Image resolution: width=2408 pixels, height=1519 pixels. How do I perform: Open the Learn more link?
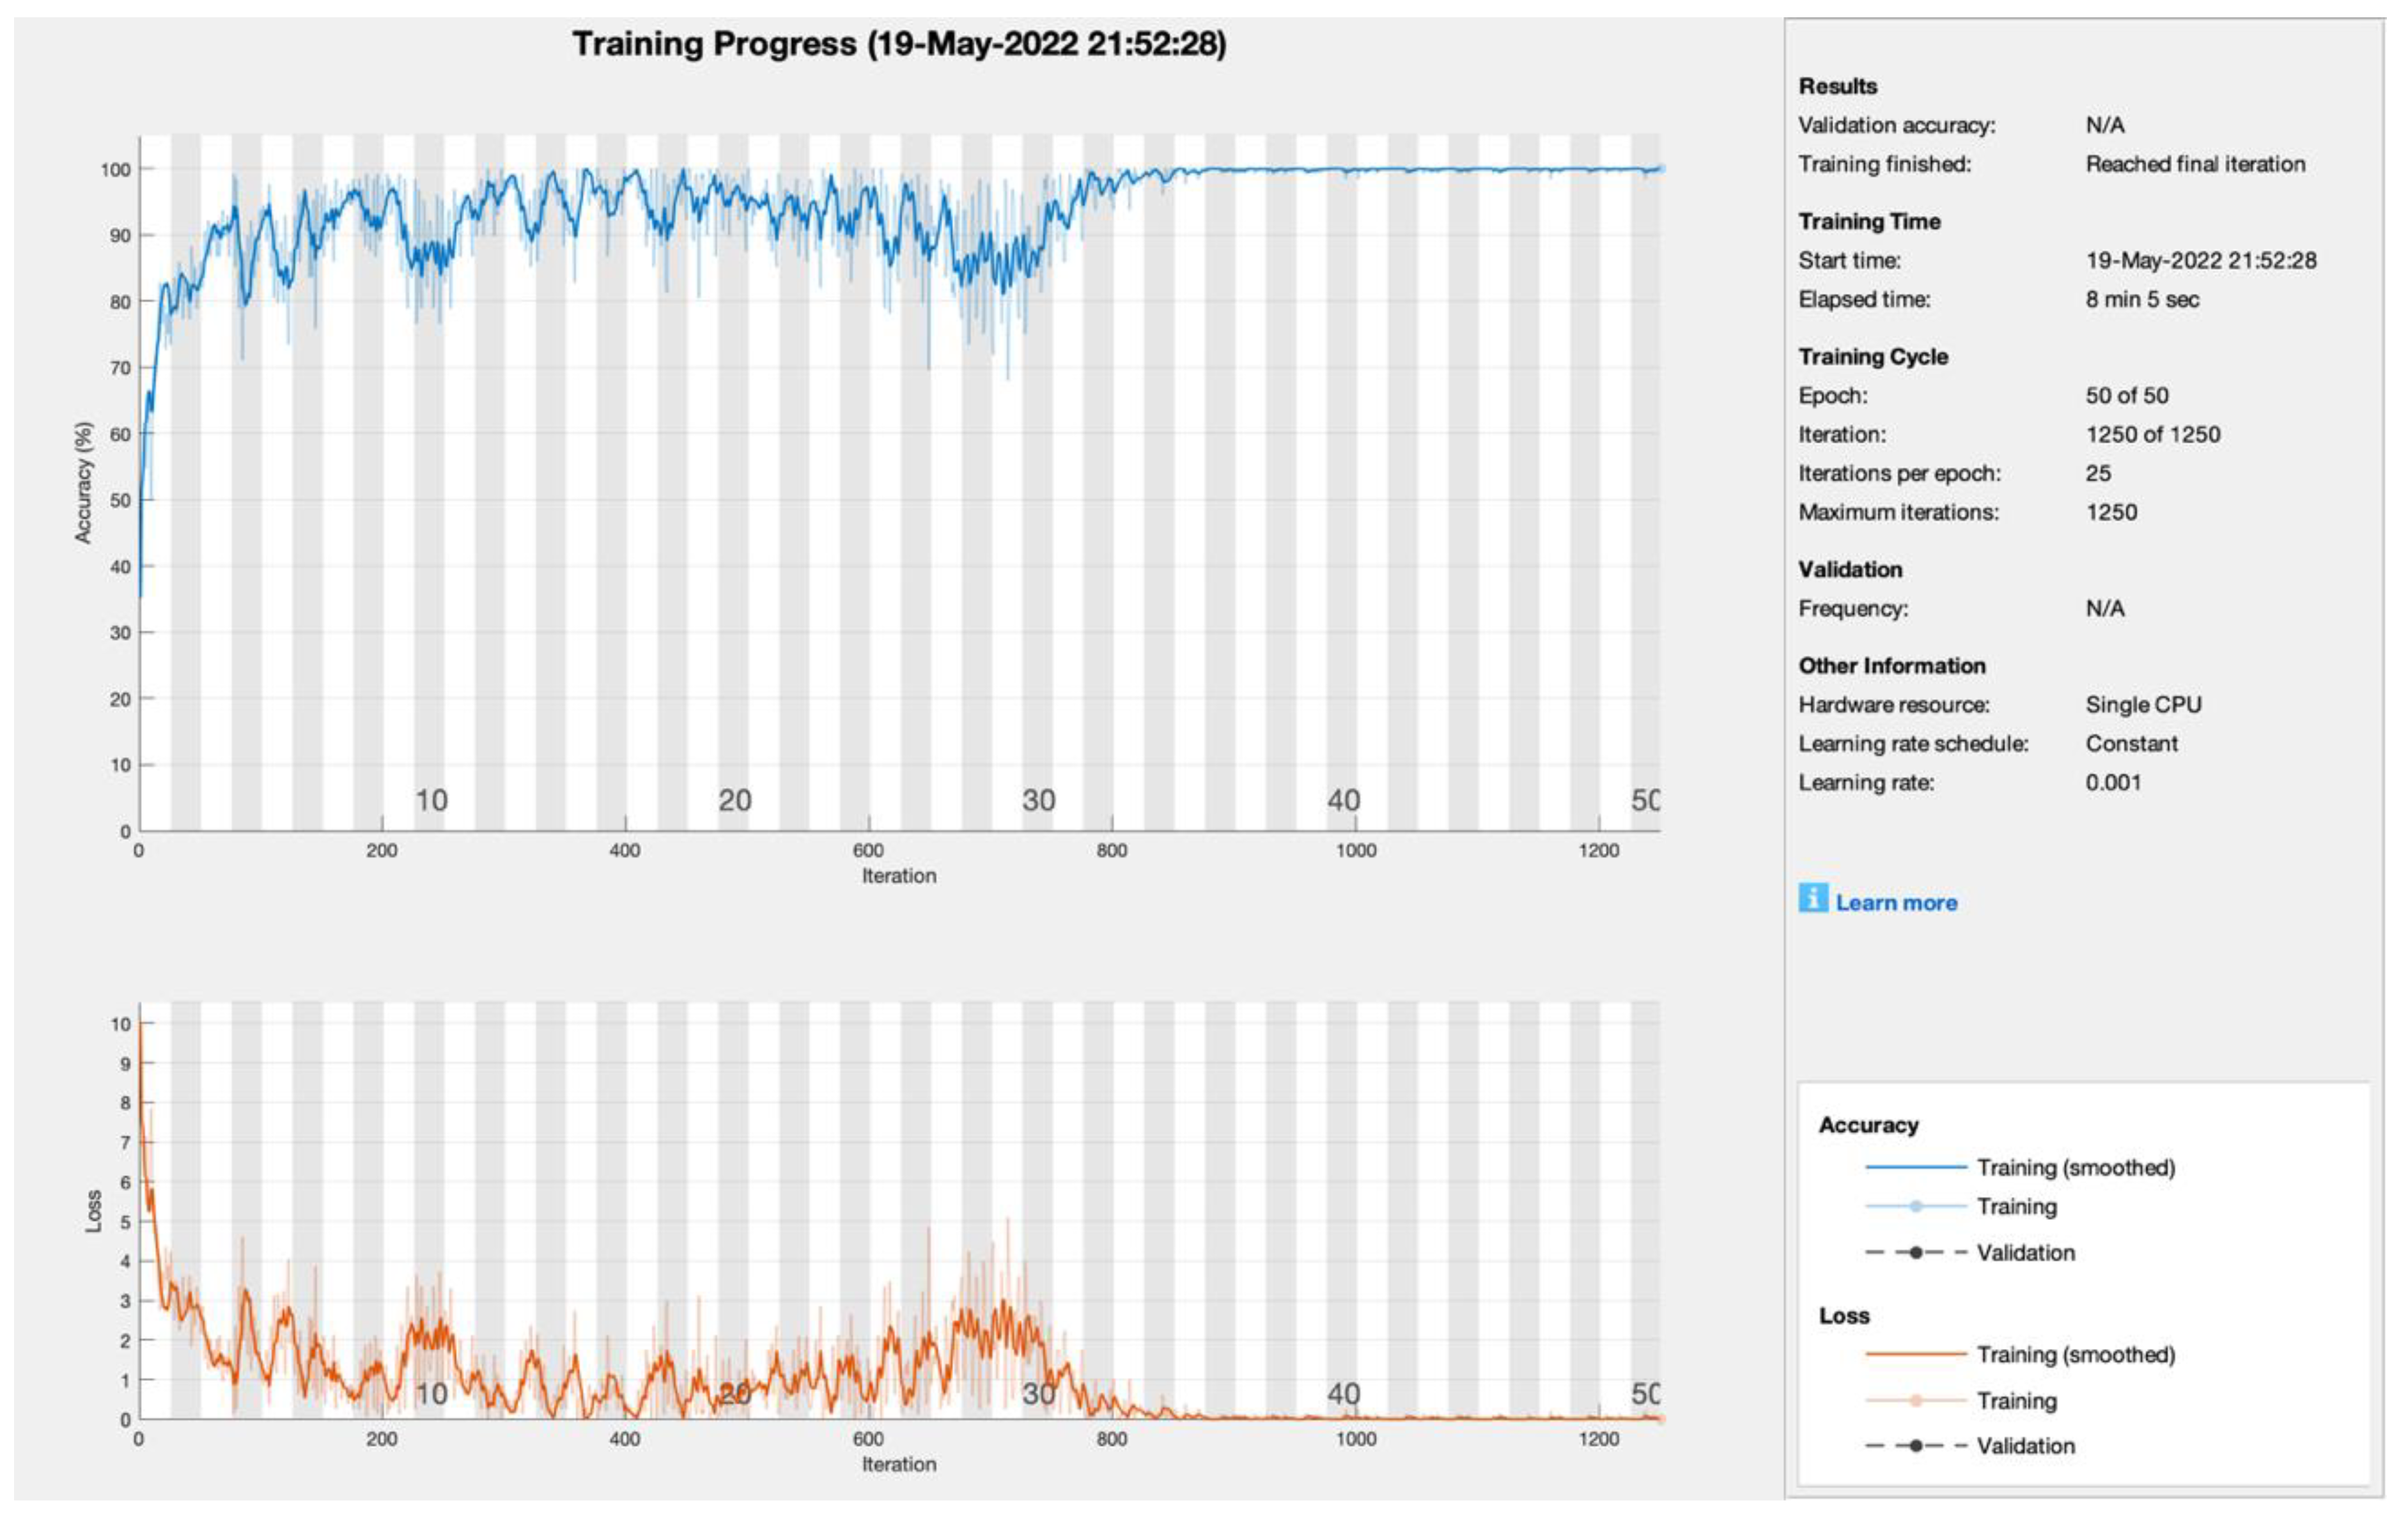(1896, 903)
